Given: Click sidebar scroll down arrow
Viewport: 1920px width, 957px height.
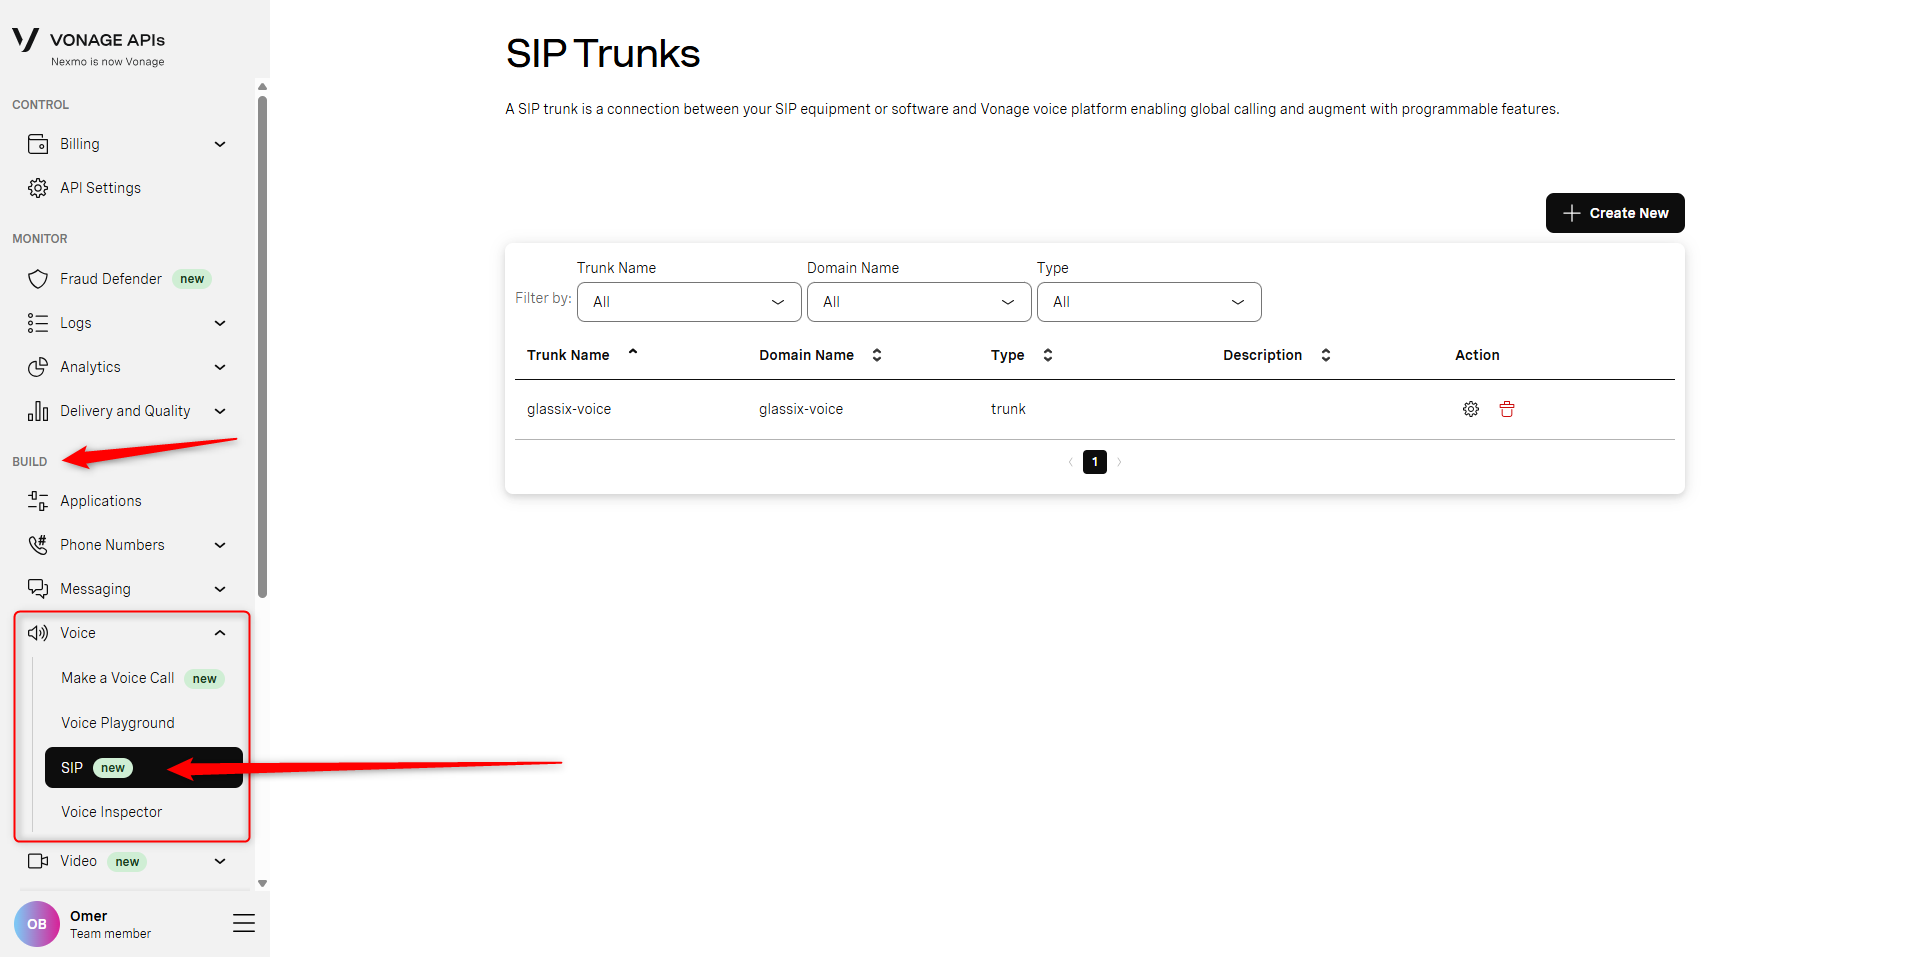Looking at the screenshot, I should [262, 883].
